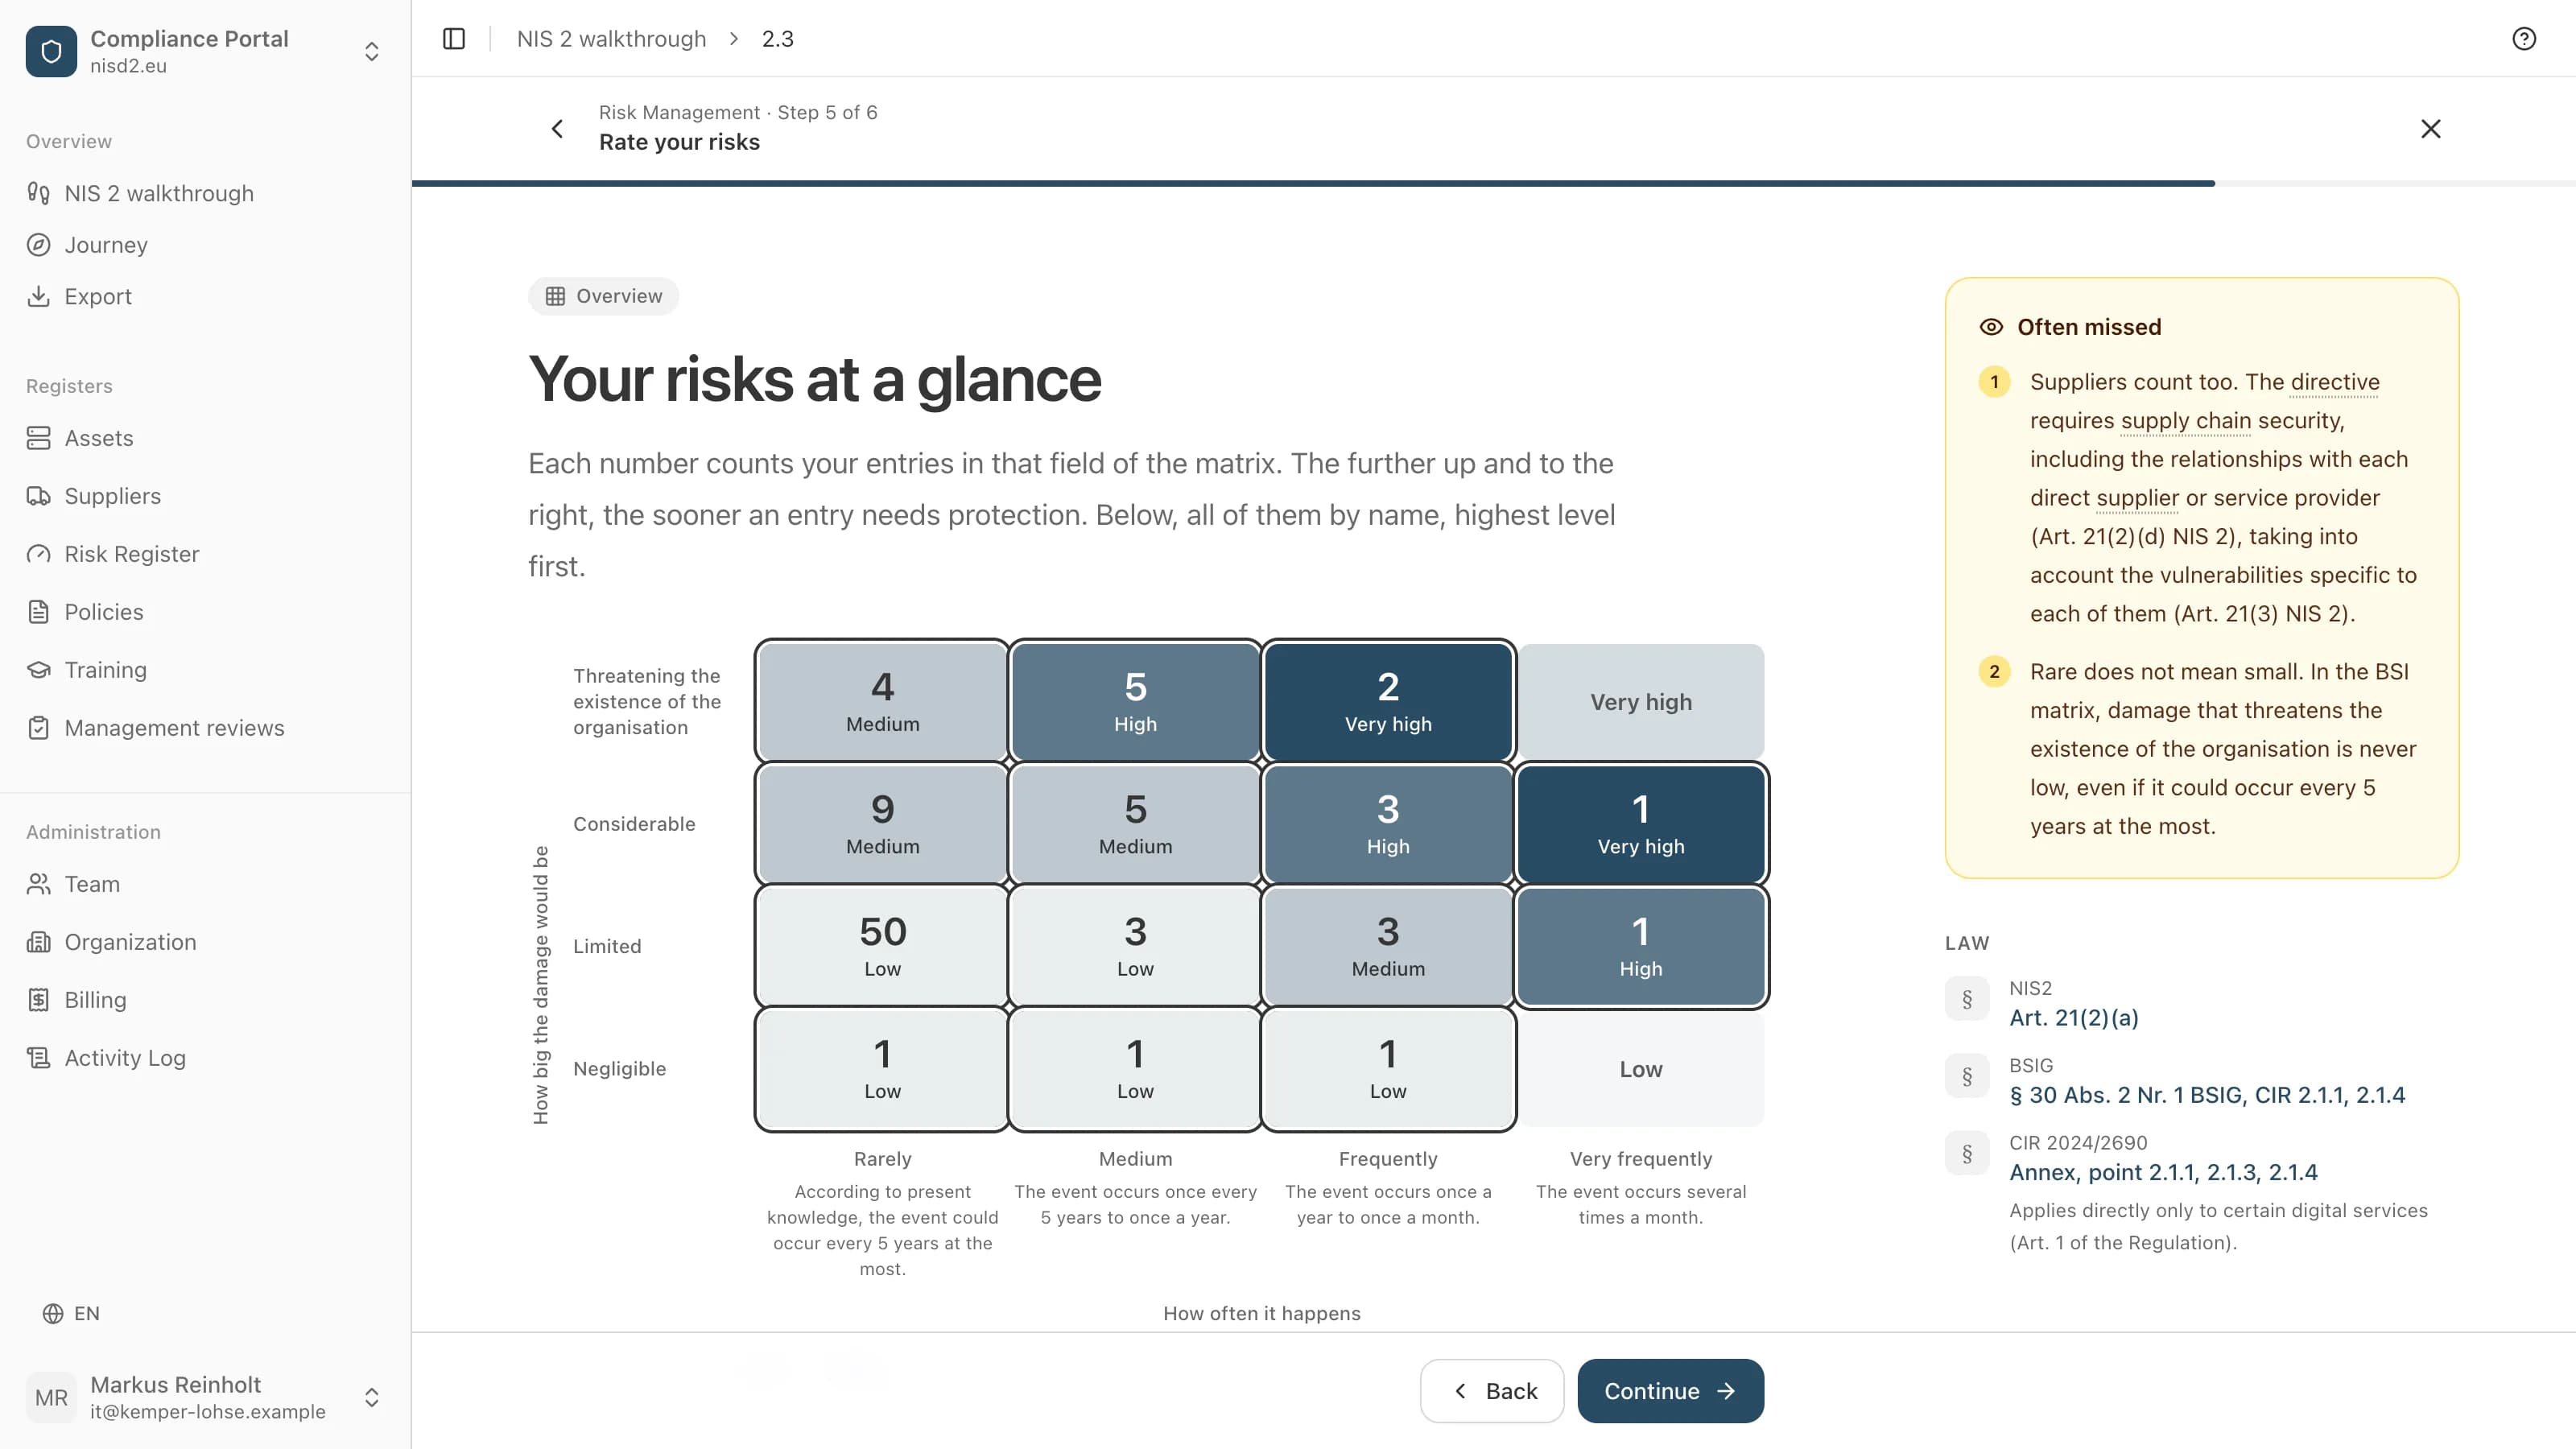
Task: Click the compass icon beside Journey
Action: pyautogui.click(x=39, y=245)
